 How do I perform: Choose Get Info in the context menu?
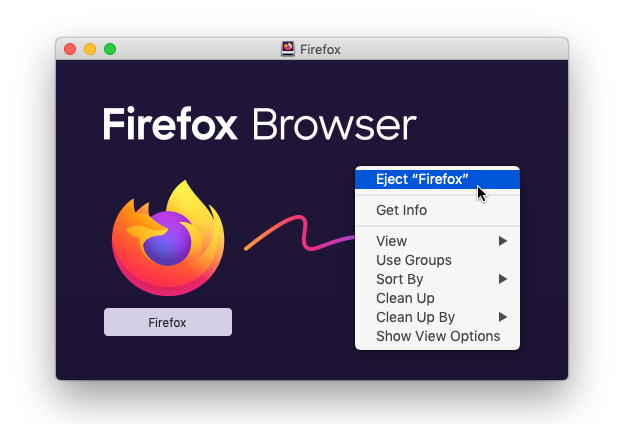(x=401, y=210)
